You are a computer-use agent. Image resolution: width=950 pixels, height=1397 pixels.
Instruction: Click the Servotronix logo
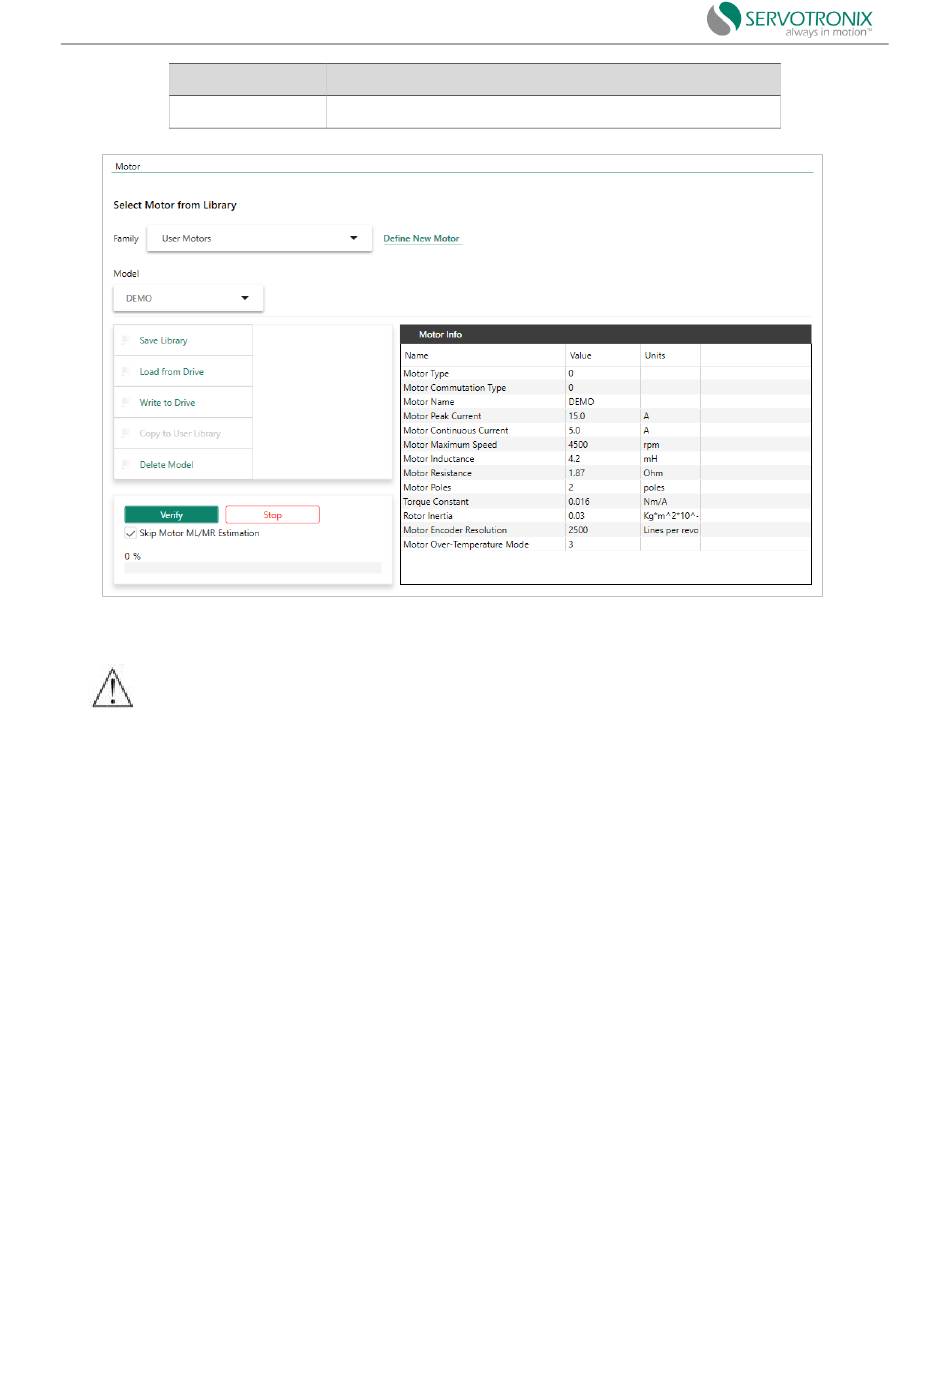pos(790,20)
